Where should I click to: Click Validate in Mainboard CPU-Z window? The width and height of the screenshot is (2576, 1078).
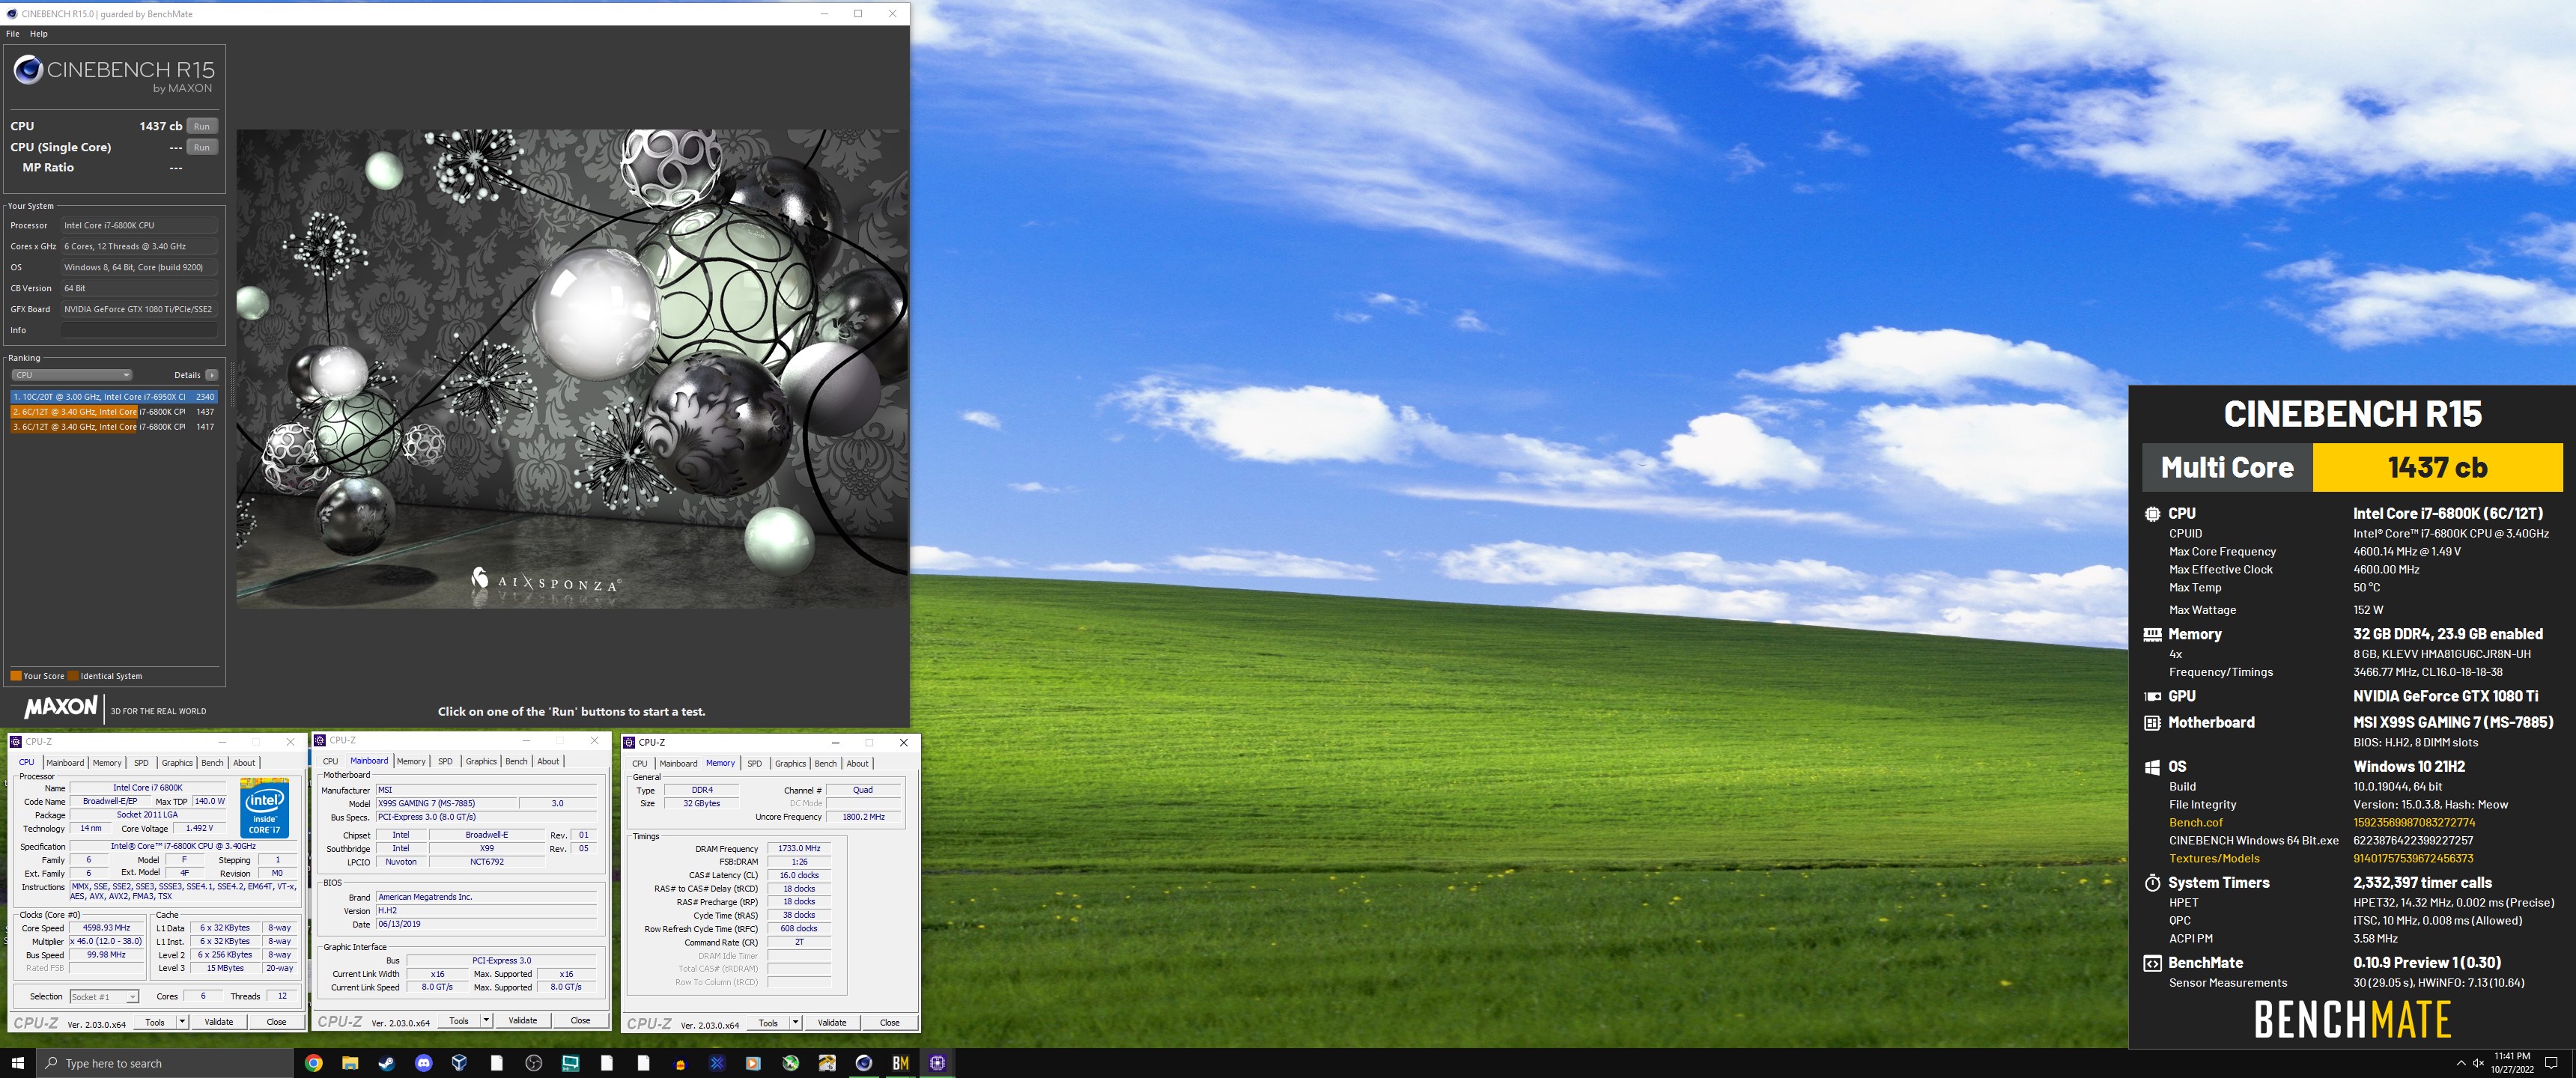523,1021
